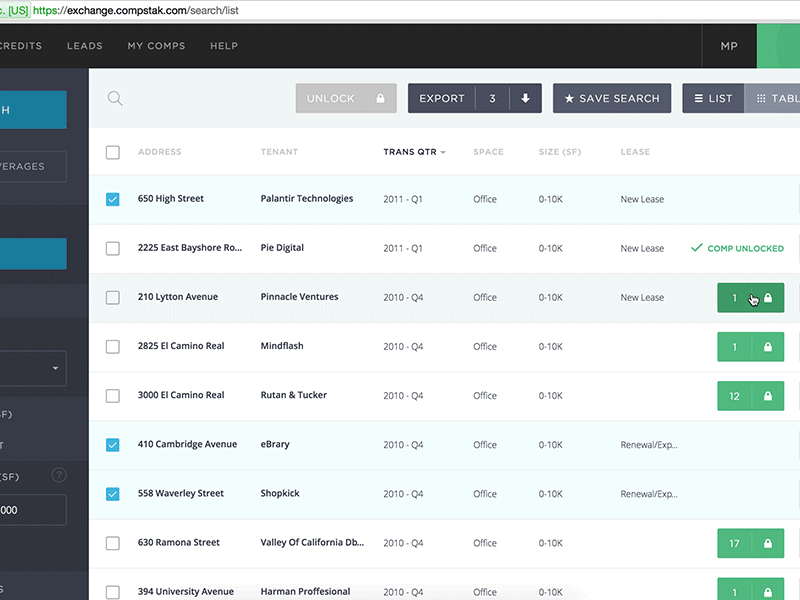Click the green checkmark beside COMP UNLOCKED

695,247
